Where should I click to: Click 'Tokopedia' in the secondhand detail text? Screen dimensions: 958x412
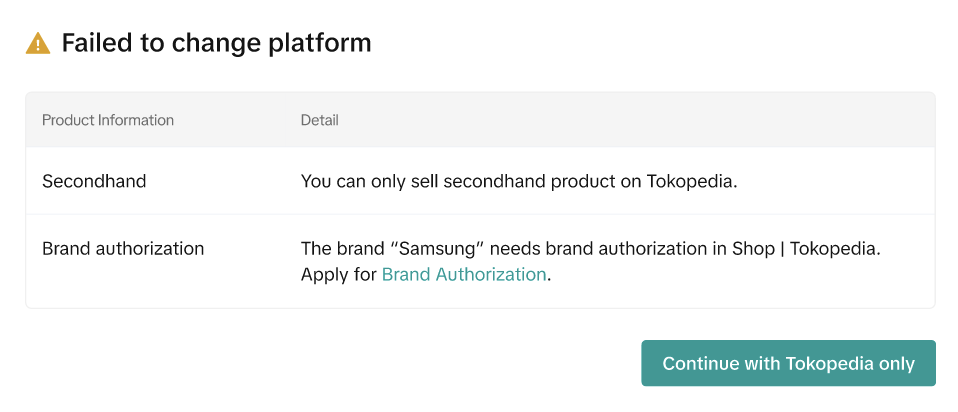point(690,181)
